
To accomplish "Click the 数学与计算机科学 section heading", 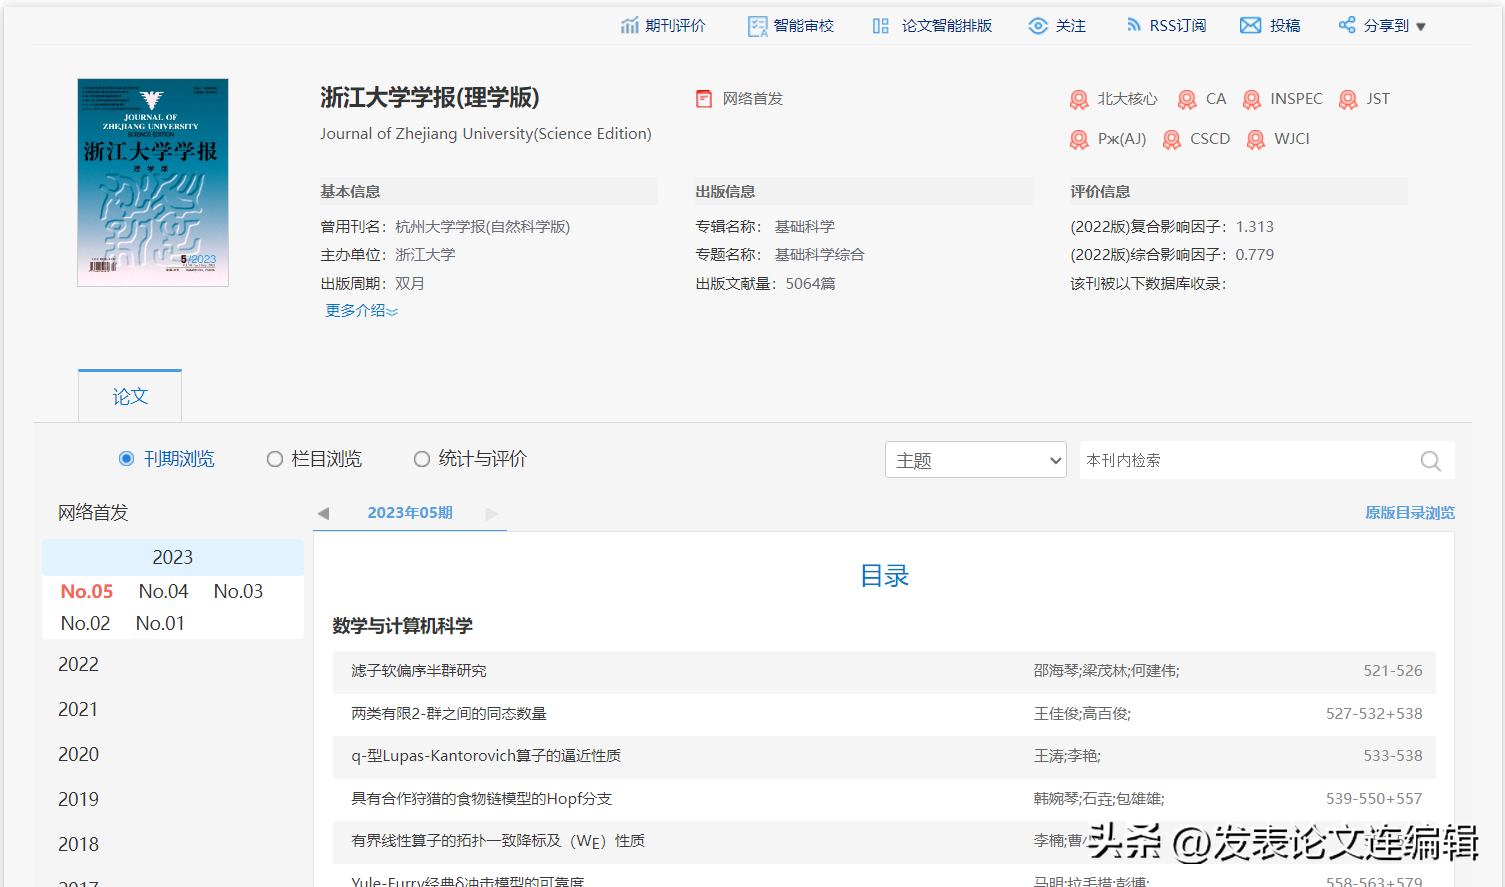I will click(x=402, y=626).
